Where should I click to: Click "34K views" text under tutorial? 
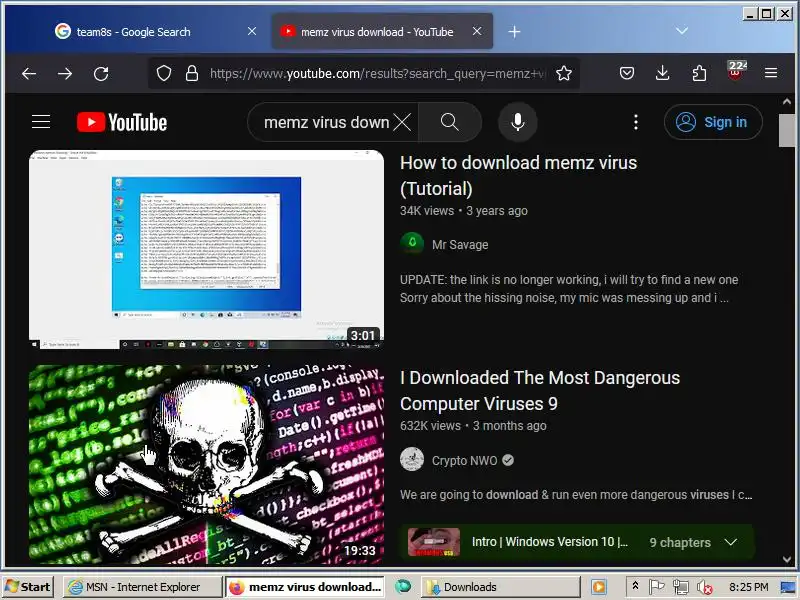click(x=427, y=211)
